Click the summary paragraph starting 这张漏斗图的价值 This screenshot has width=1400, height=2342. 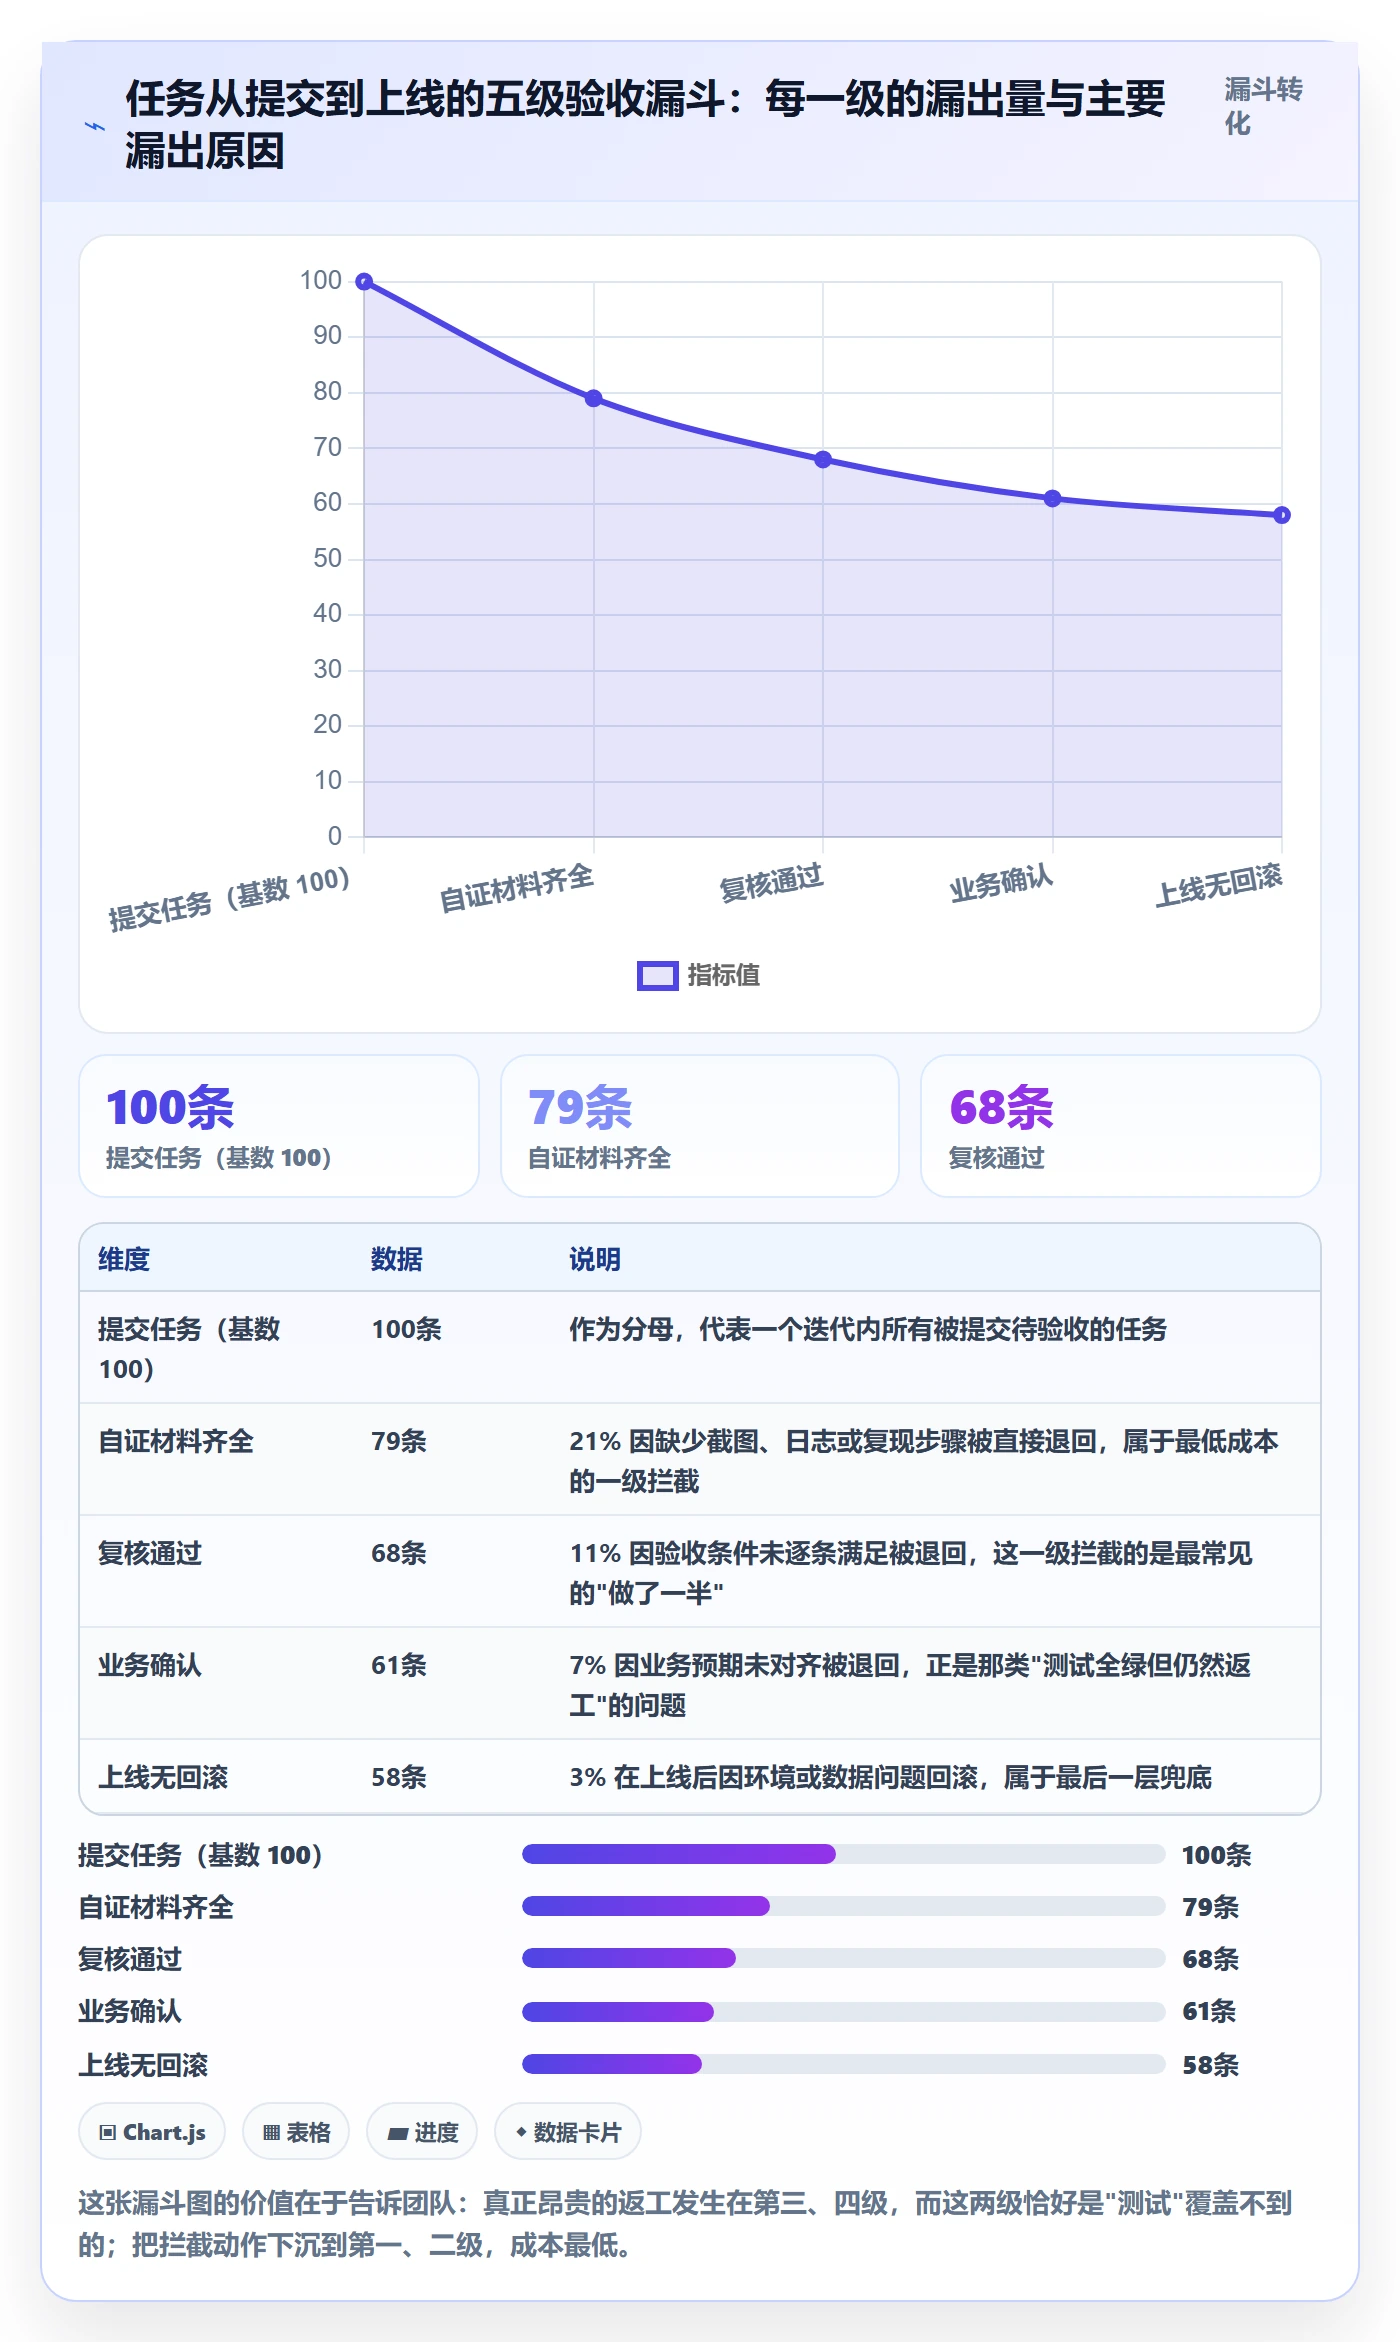pyautogui.click(x=686, y=2224)
